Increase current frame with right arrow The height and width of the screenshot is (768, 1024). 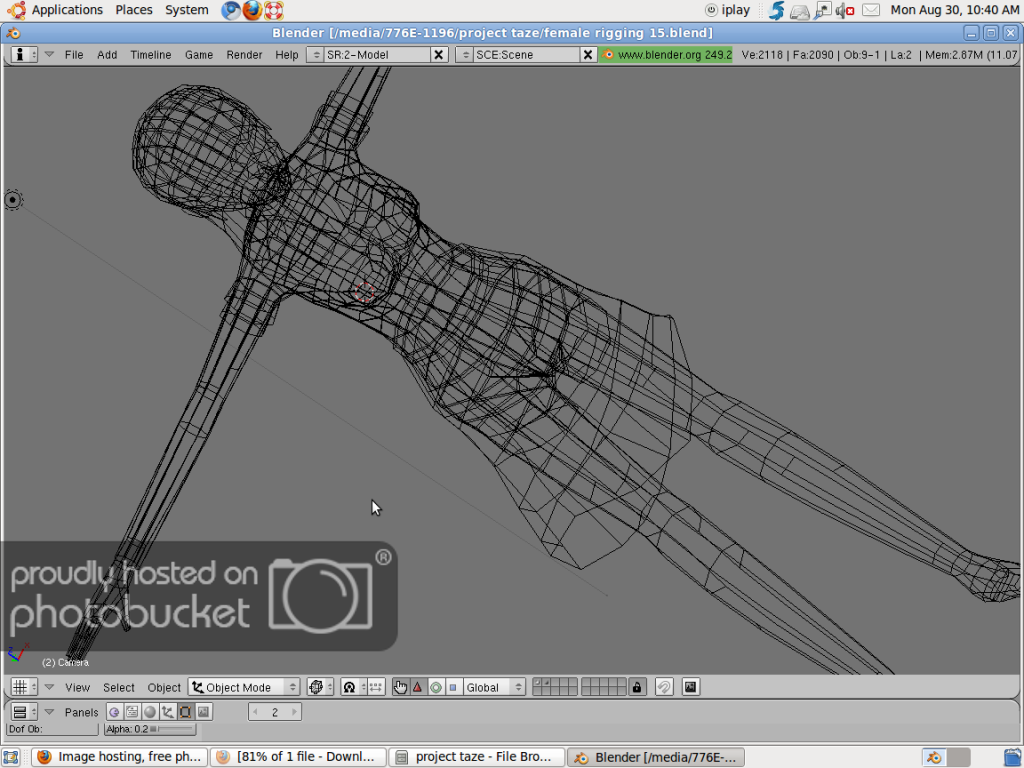click(295, 712)
